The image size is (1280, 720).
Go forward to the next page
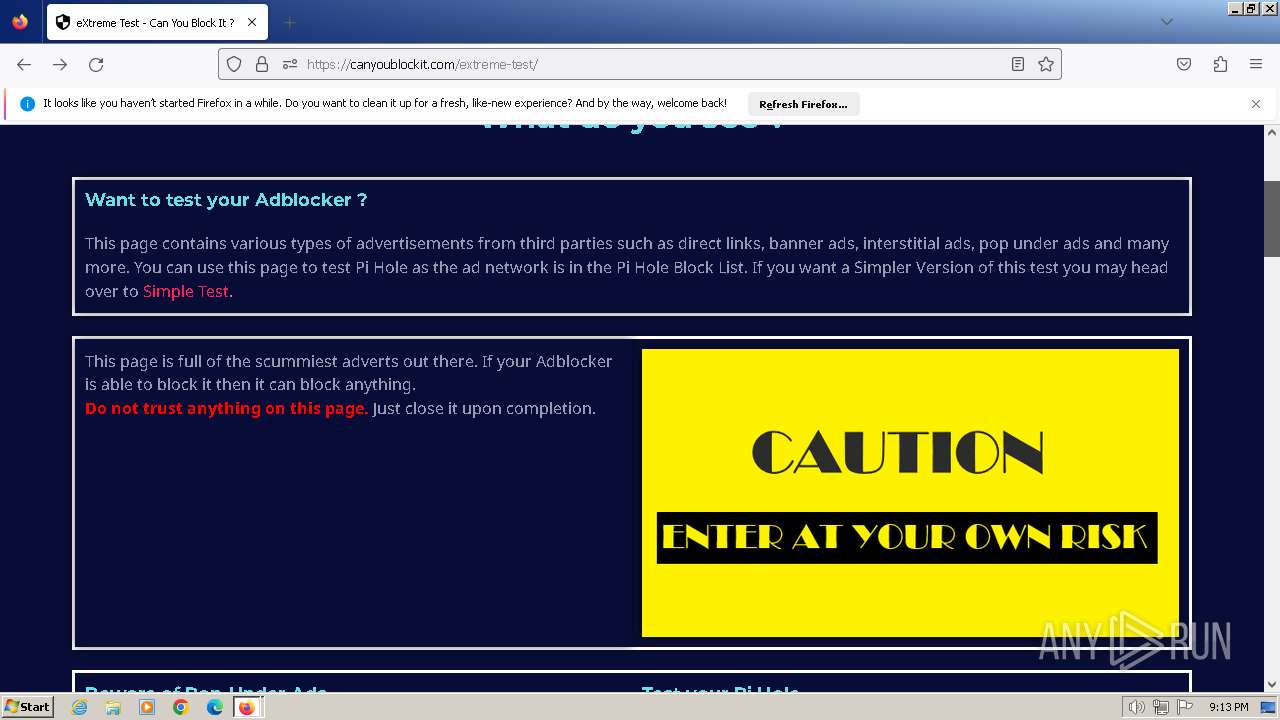(x=60, y=64)
